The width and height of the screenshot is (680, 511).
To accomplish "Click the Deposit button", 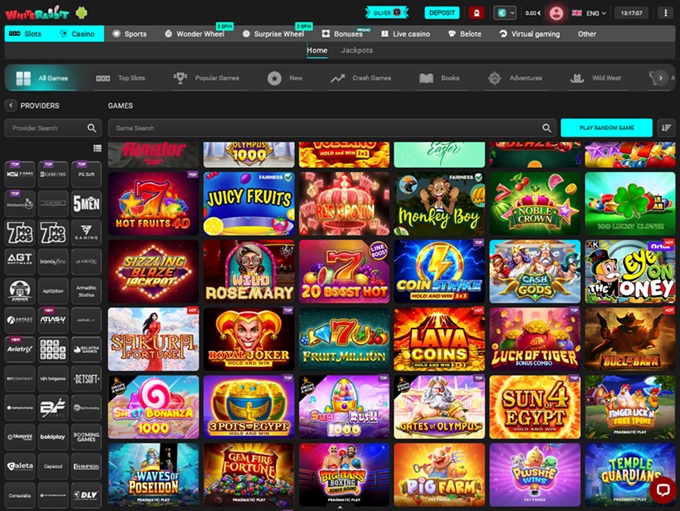I will coord(442,13).
